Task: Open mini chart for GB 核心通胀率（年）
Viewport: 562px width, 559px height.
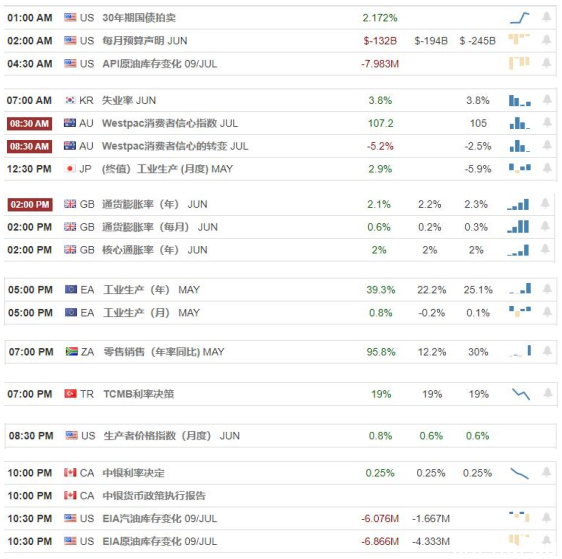Action: click(x=518, y=250)
